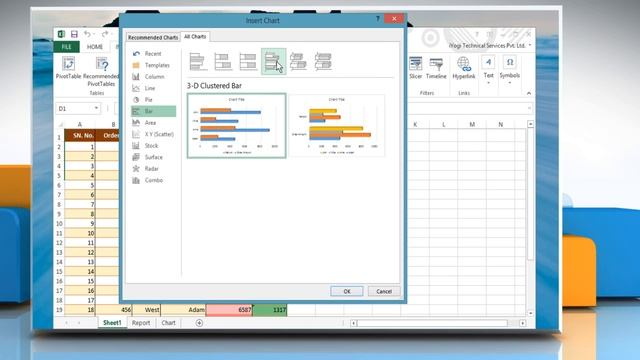
Task: Open the account name dropdown
Action: [530, 45]
